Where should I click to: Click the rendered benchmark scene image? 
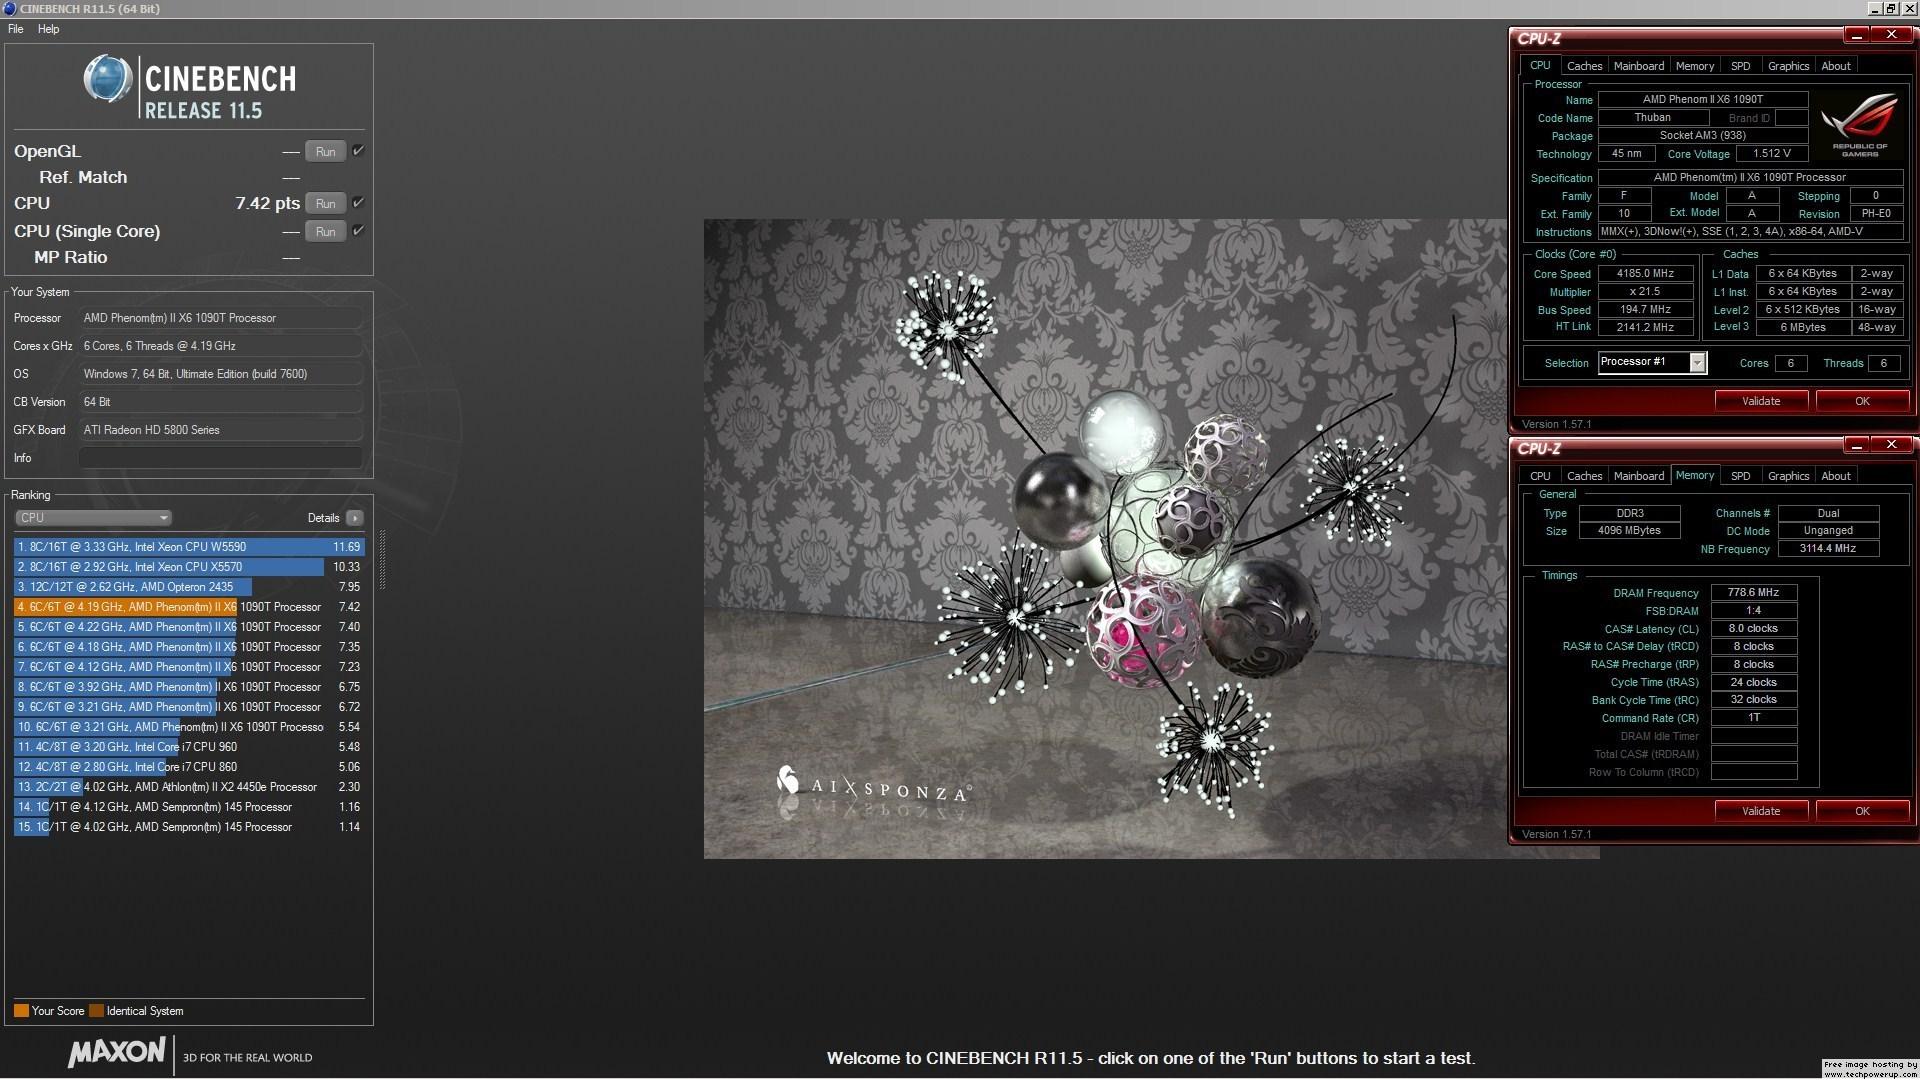pos(1105,539)
